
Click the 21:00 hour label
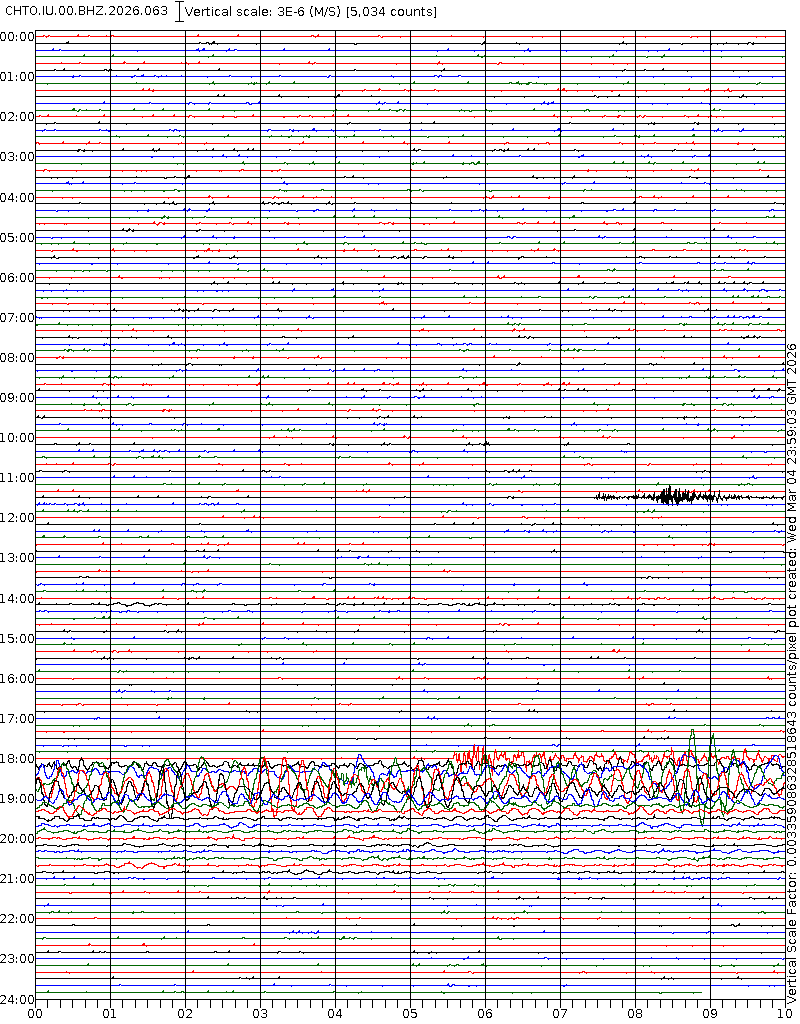click(17, 878)
